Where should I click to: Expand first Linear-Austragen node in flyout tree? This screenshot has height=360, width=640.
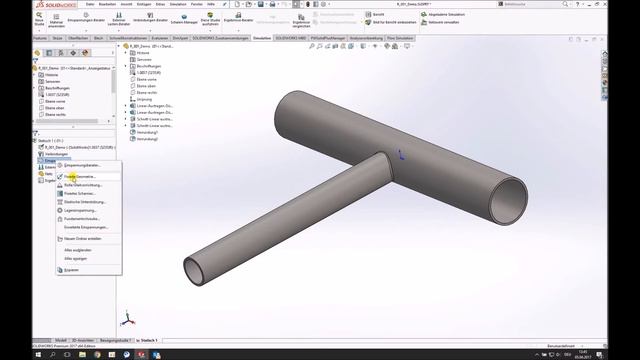pos(126,106)
